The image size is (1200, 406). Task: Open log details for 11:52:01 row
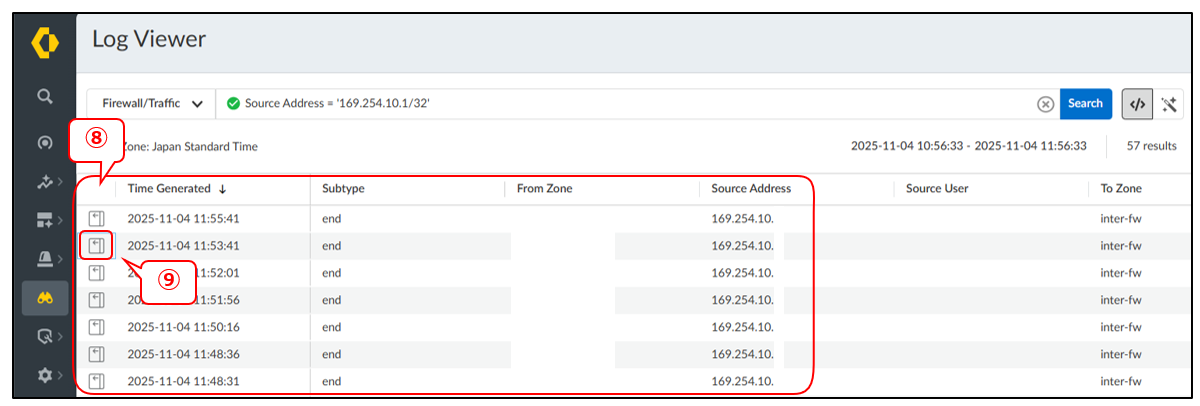[96, 273]
